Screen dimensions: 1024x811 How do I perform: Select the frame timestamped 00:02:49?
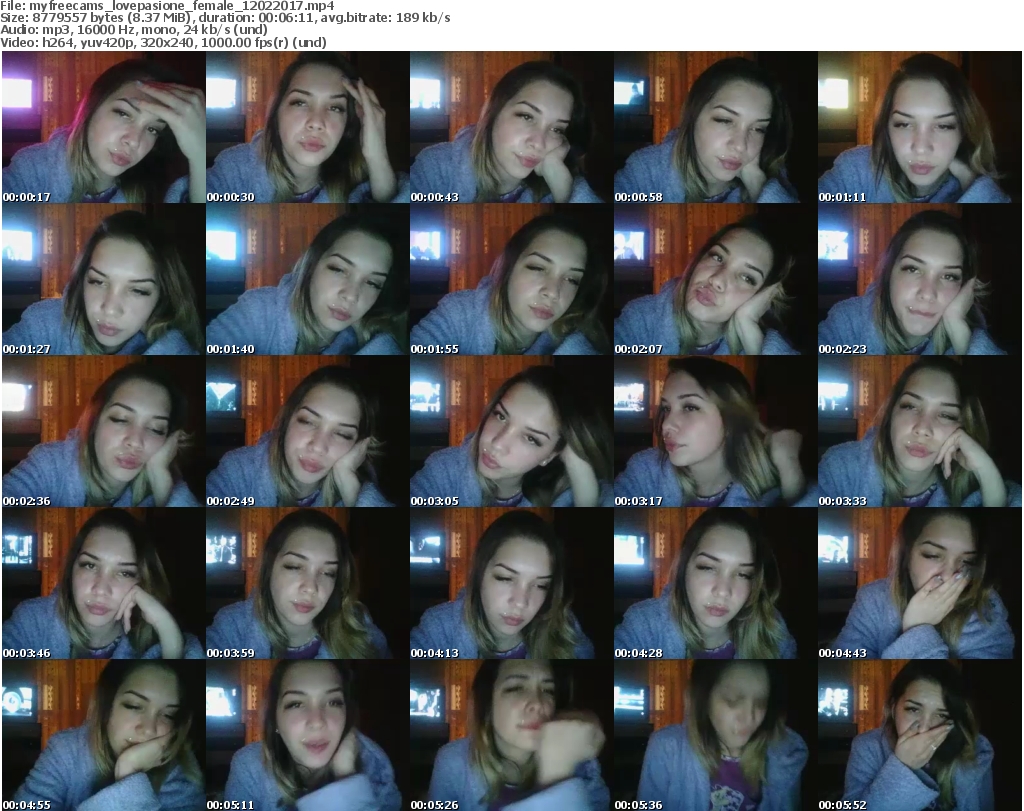(308, 432)
